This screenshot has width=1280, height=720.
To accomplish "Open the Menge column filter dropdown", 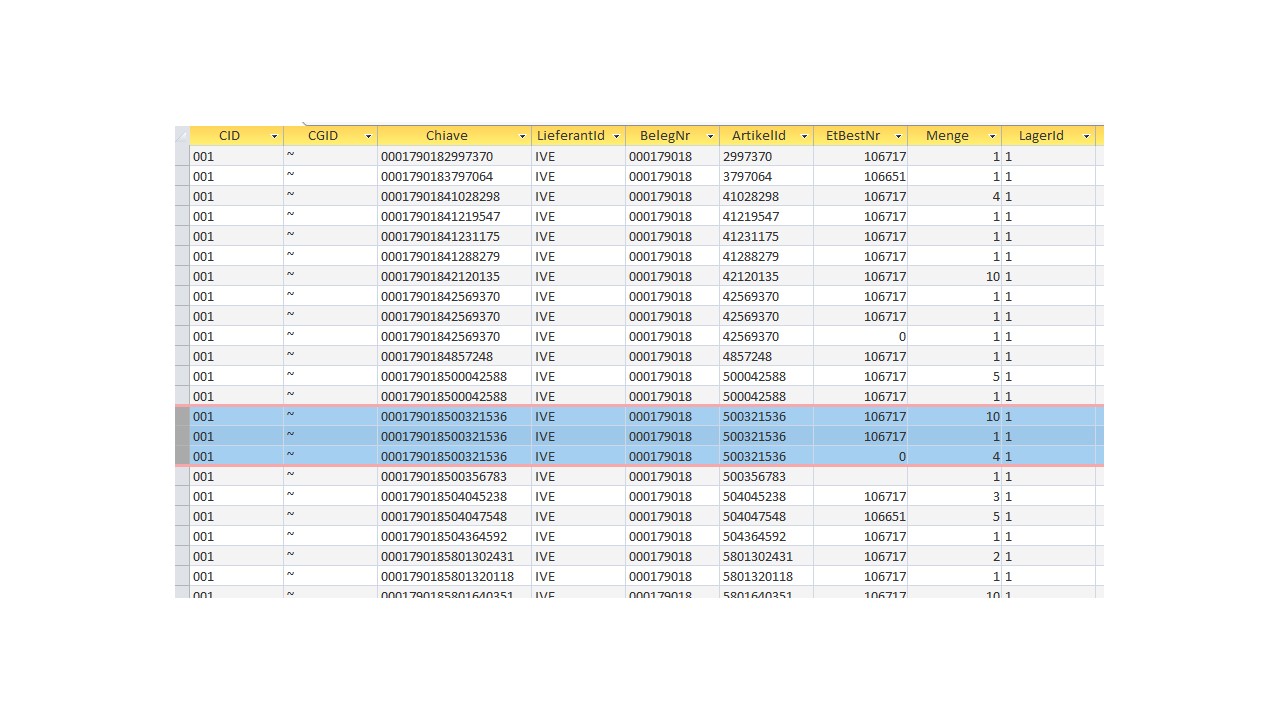I will [x=992, y=136].
